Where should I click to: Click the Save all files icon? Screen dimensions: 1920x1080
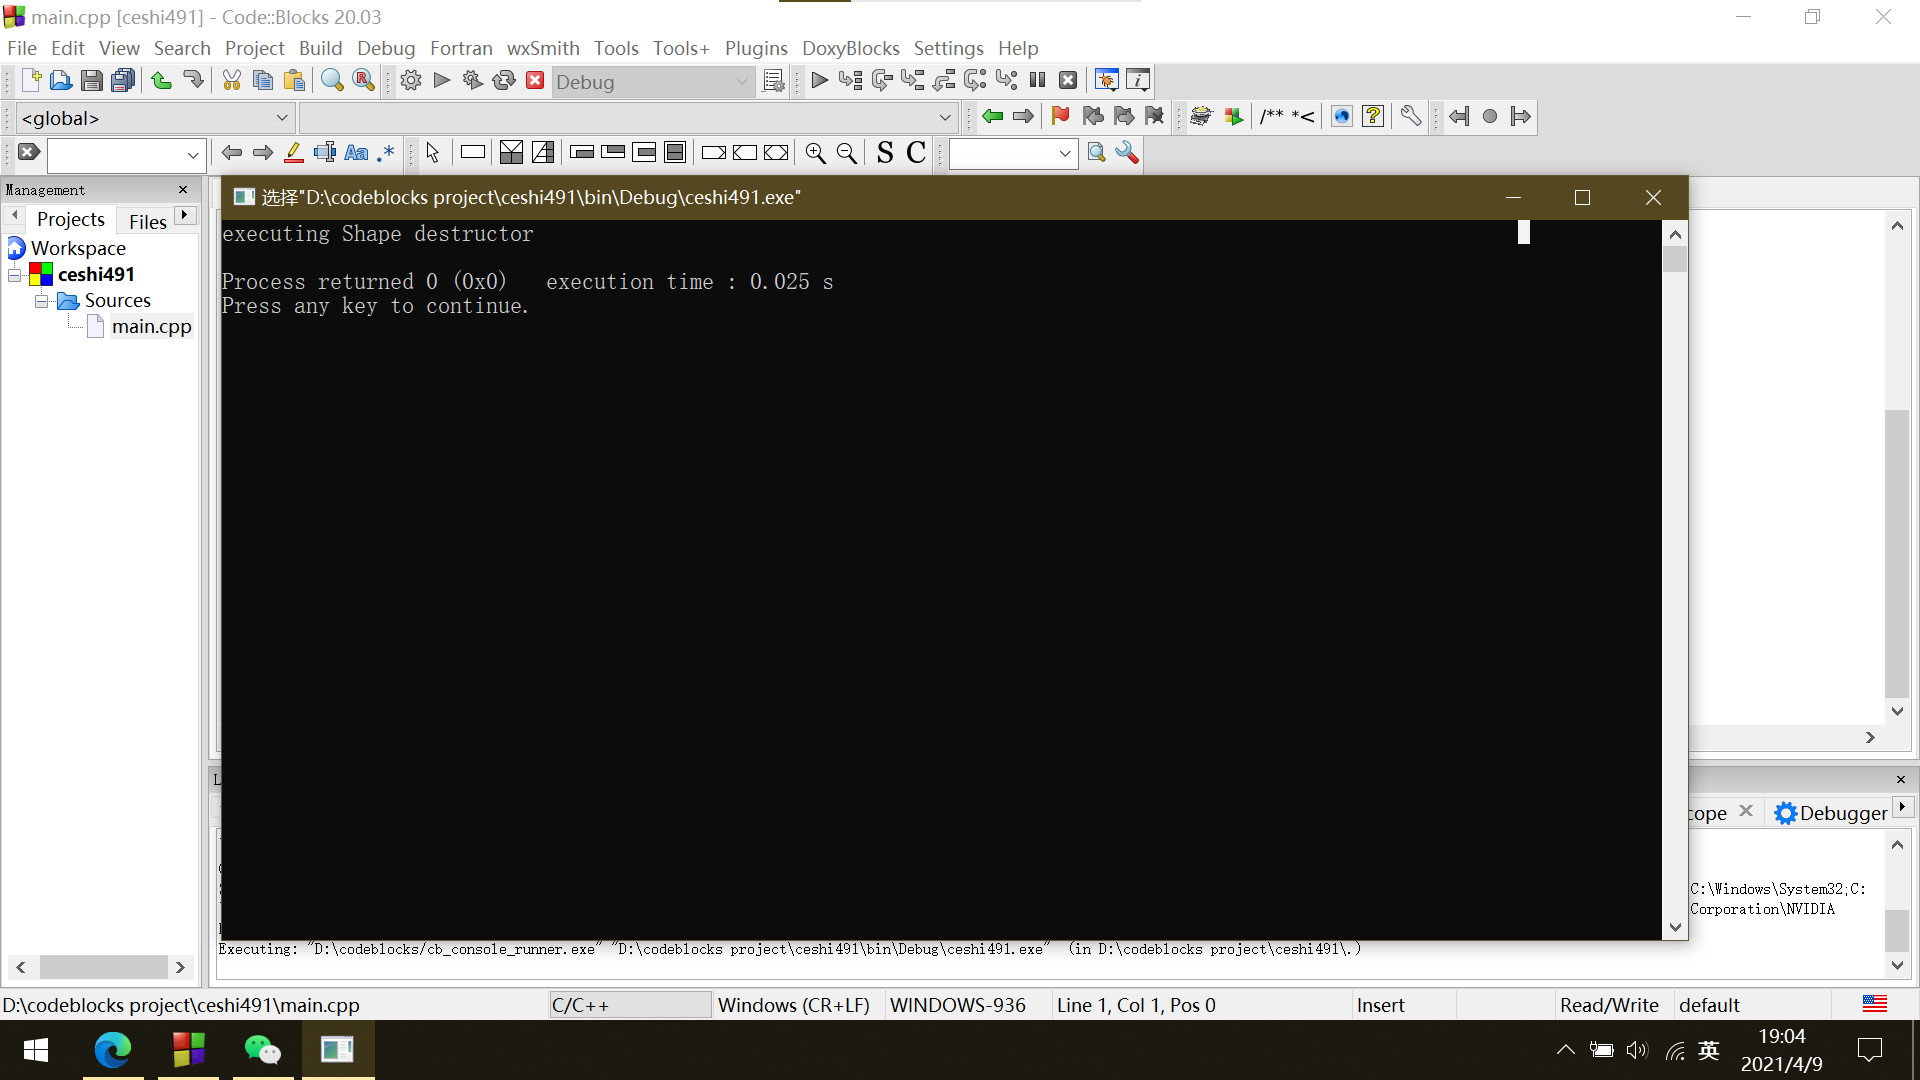pos(123,81)
